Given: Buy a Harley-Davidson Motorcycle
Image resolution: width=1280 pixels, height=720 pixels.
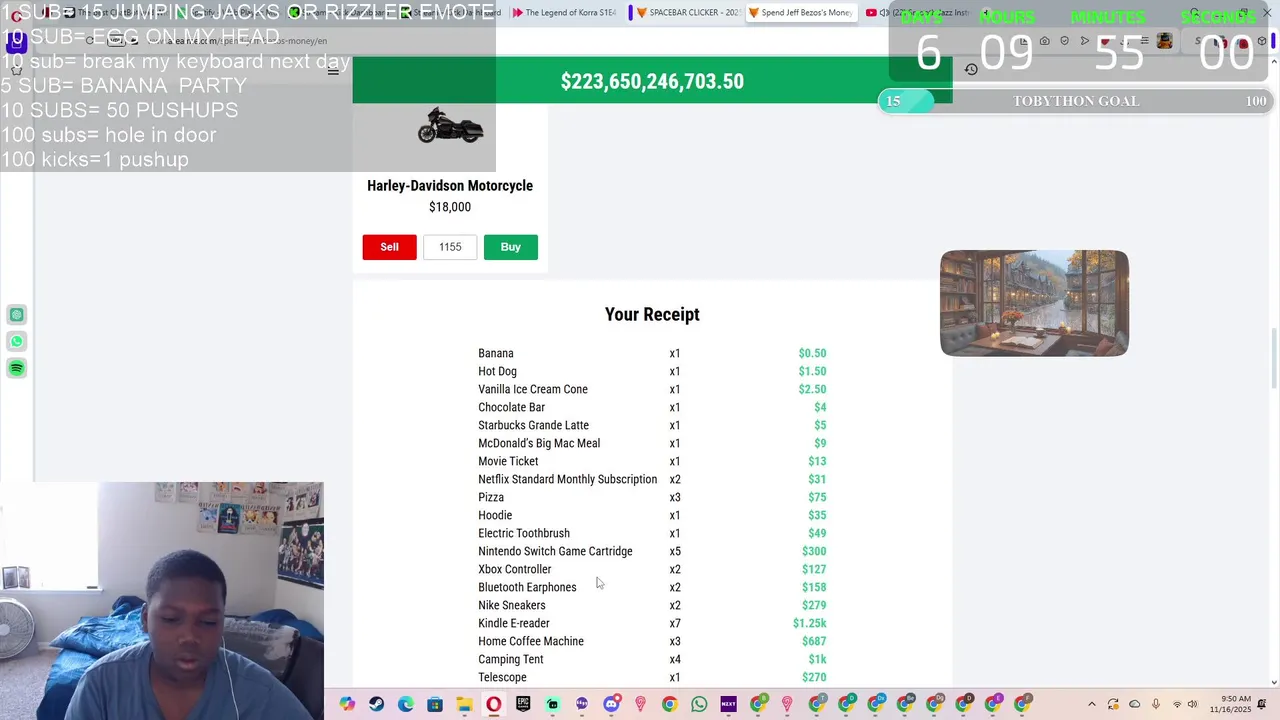Looking at the screenshot, I should pos(510,247).
